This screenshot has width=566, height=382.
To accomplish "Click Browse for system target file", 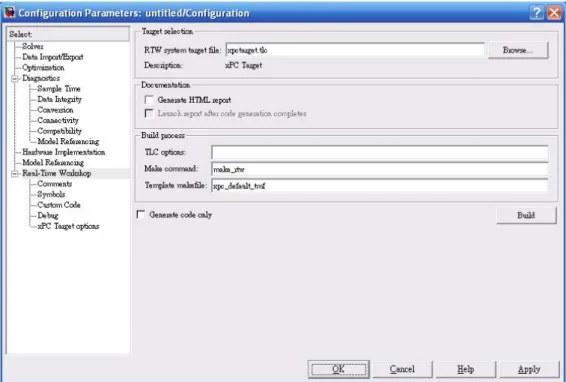I will 518,50.
